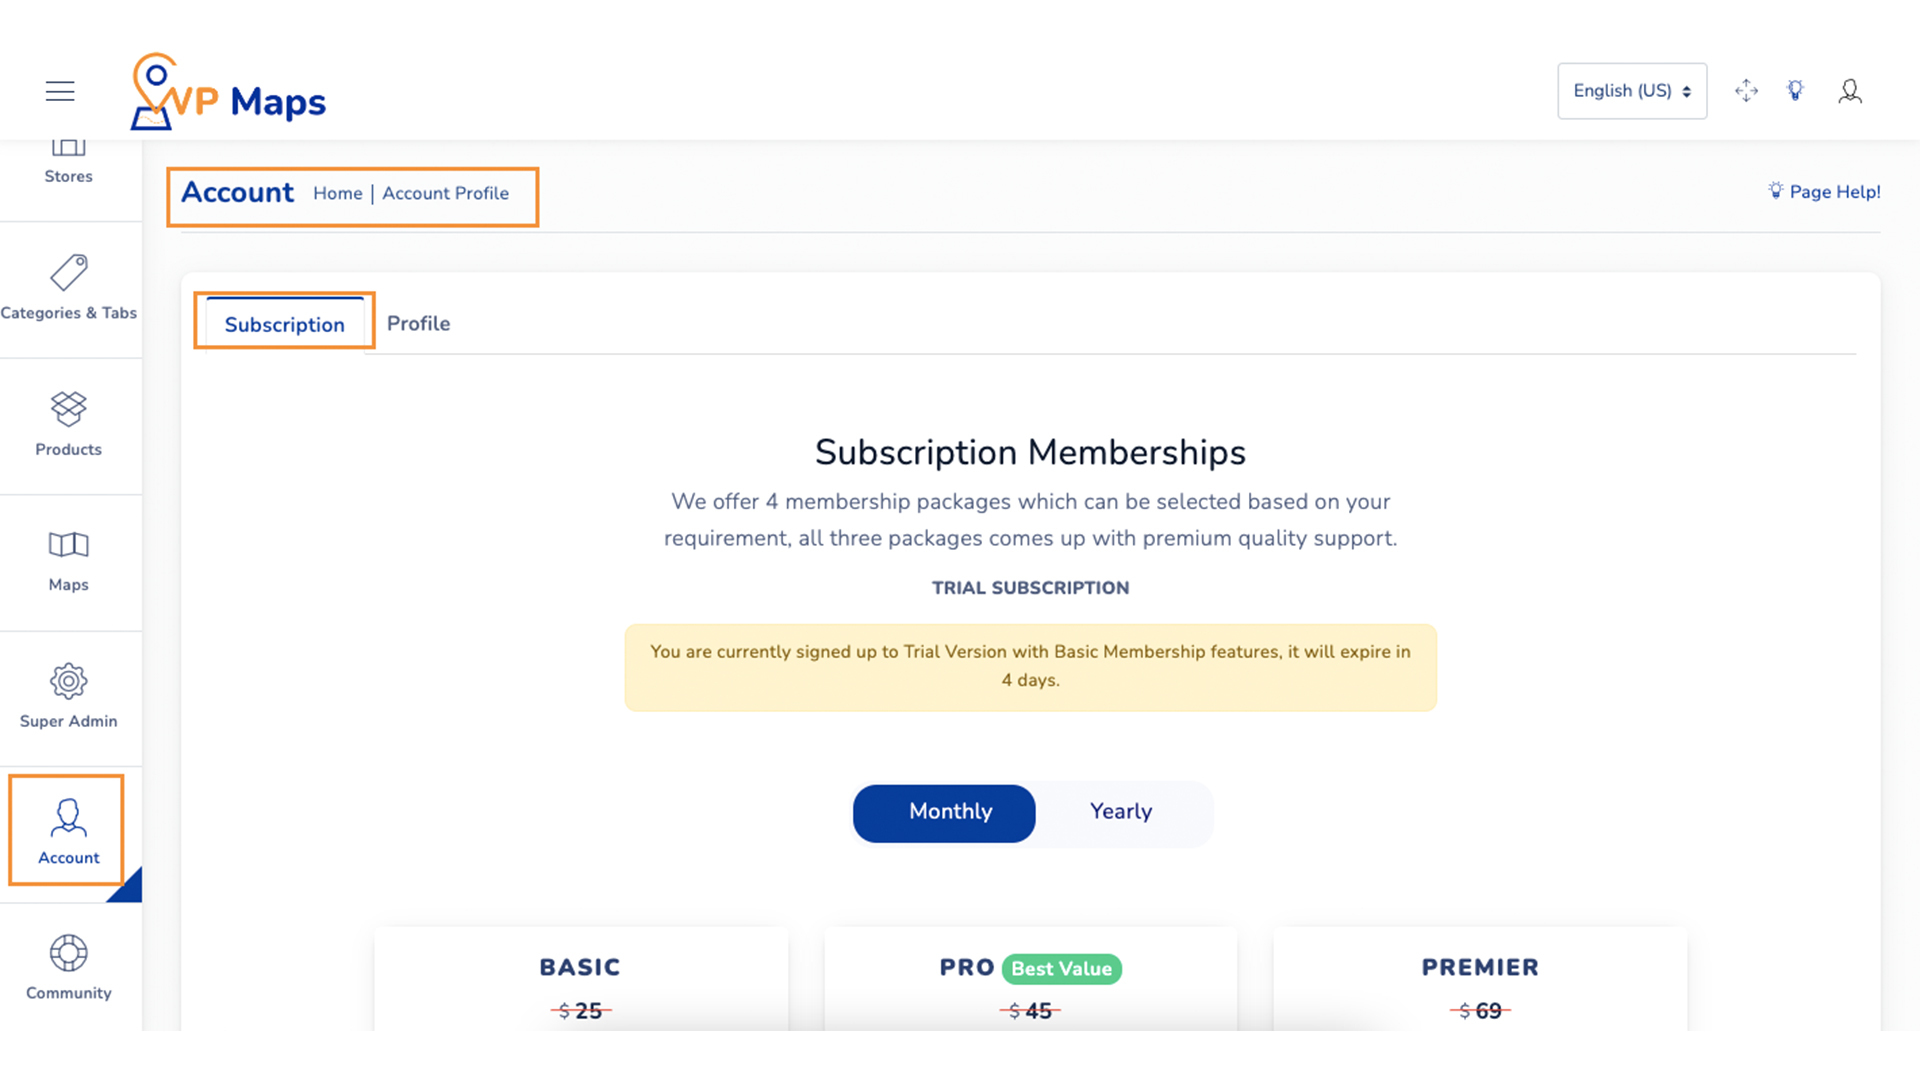The width and height of the screenshot is (1920, 1080).
Task: Select Categories & Tabs from sidebar
Action: click(68, 290)
